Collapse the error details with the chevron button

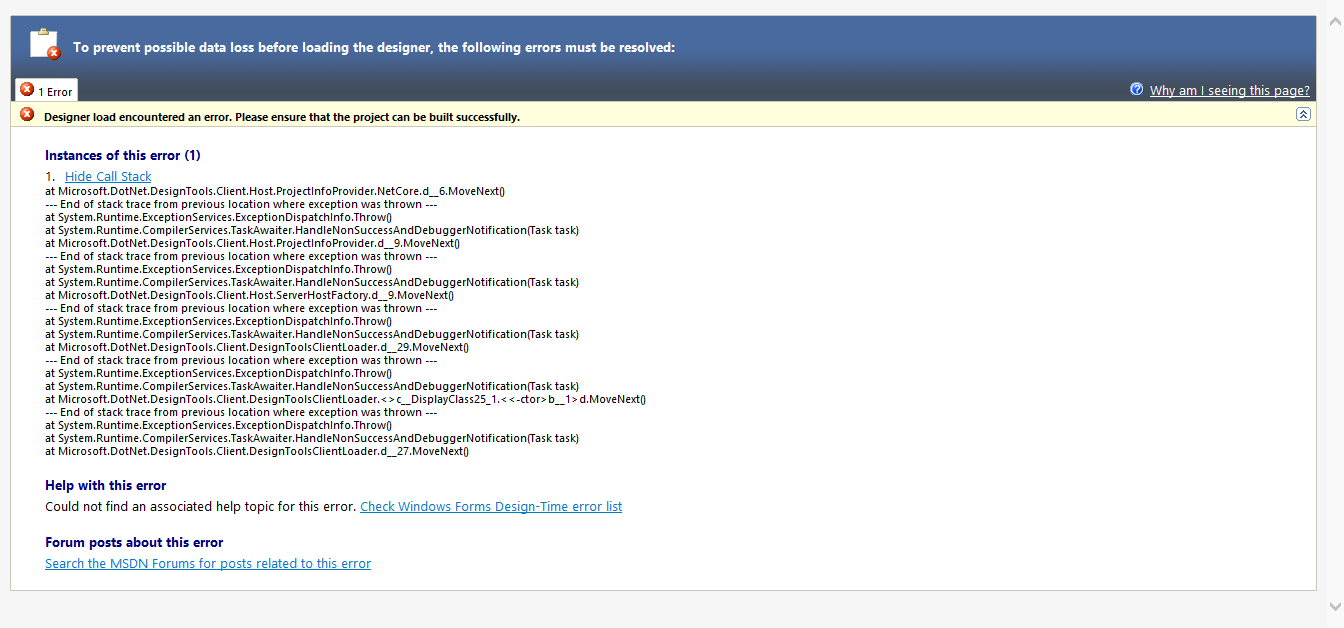1303,114
